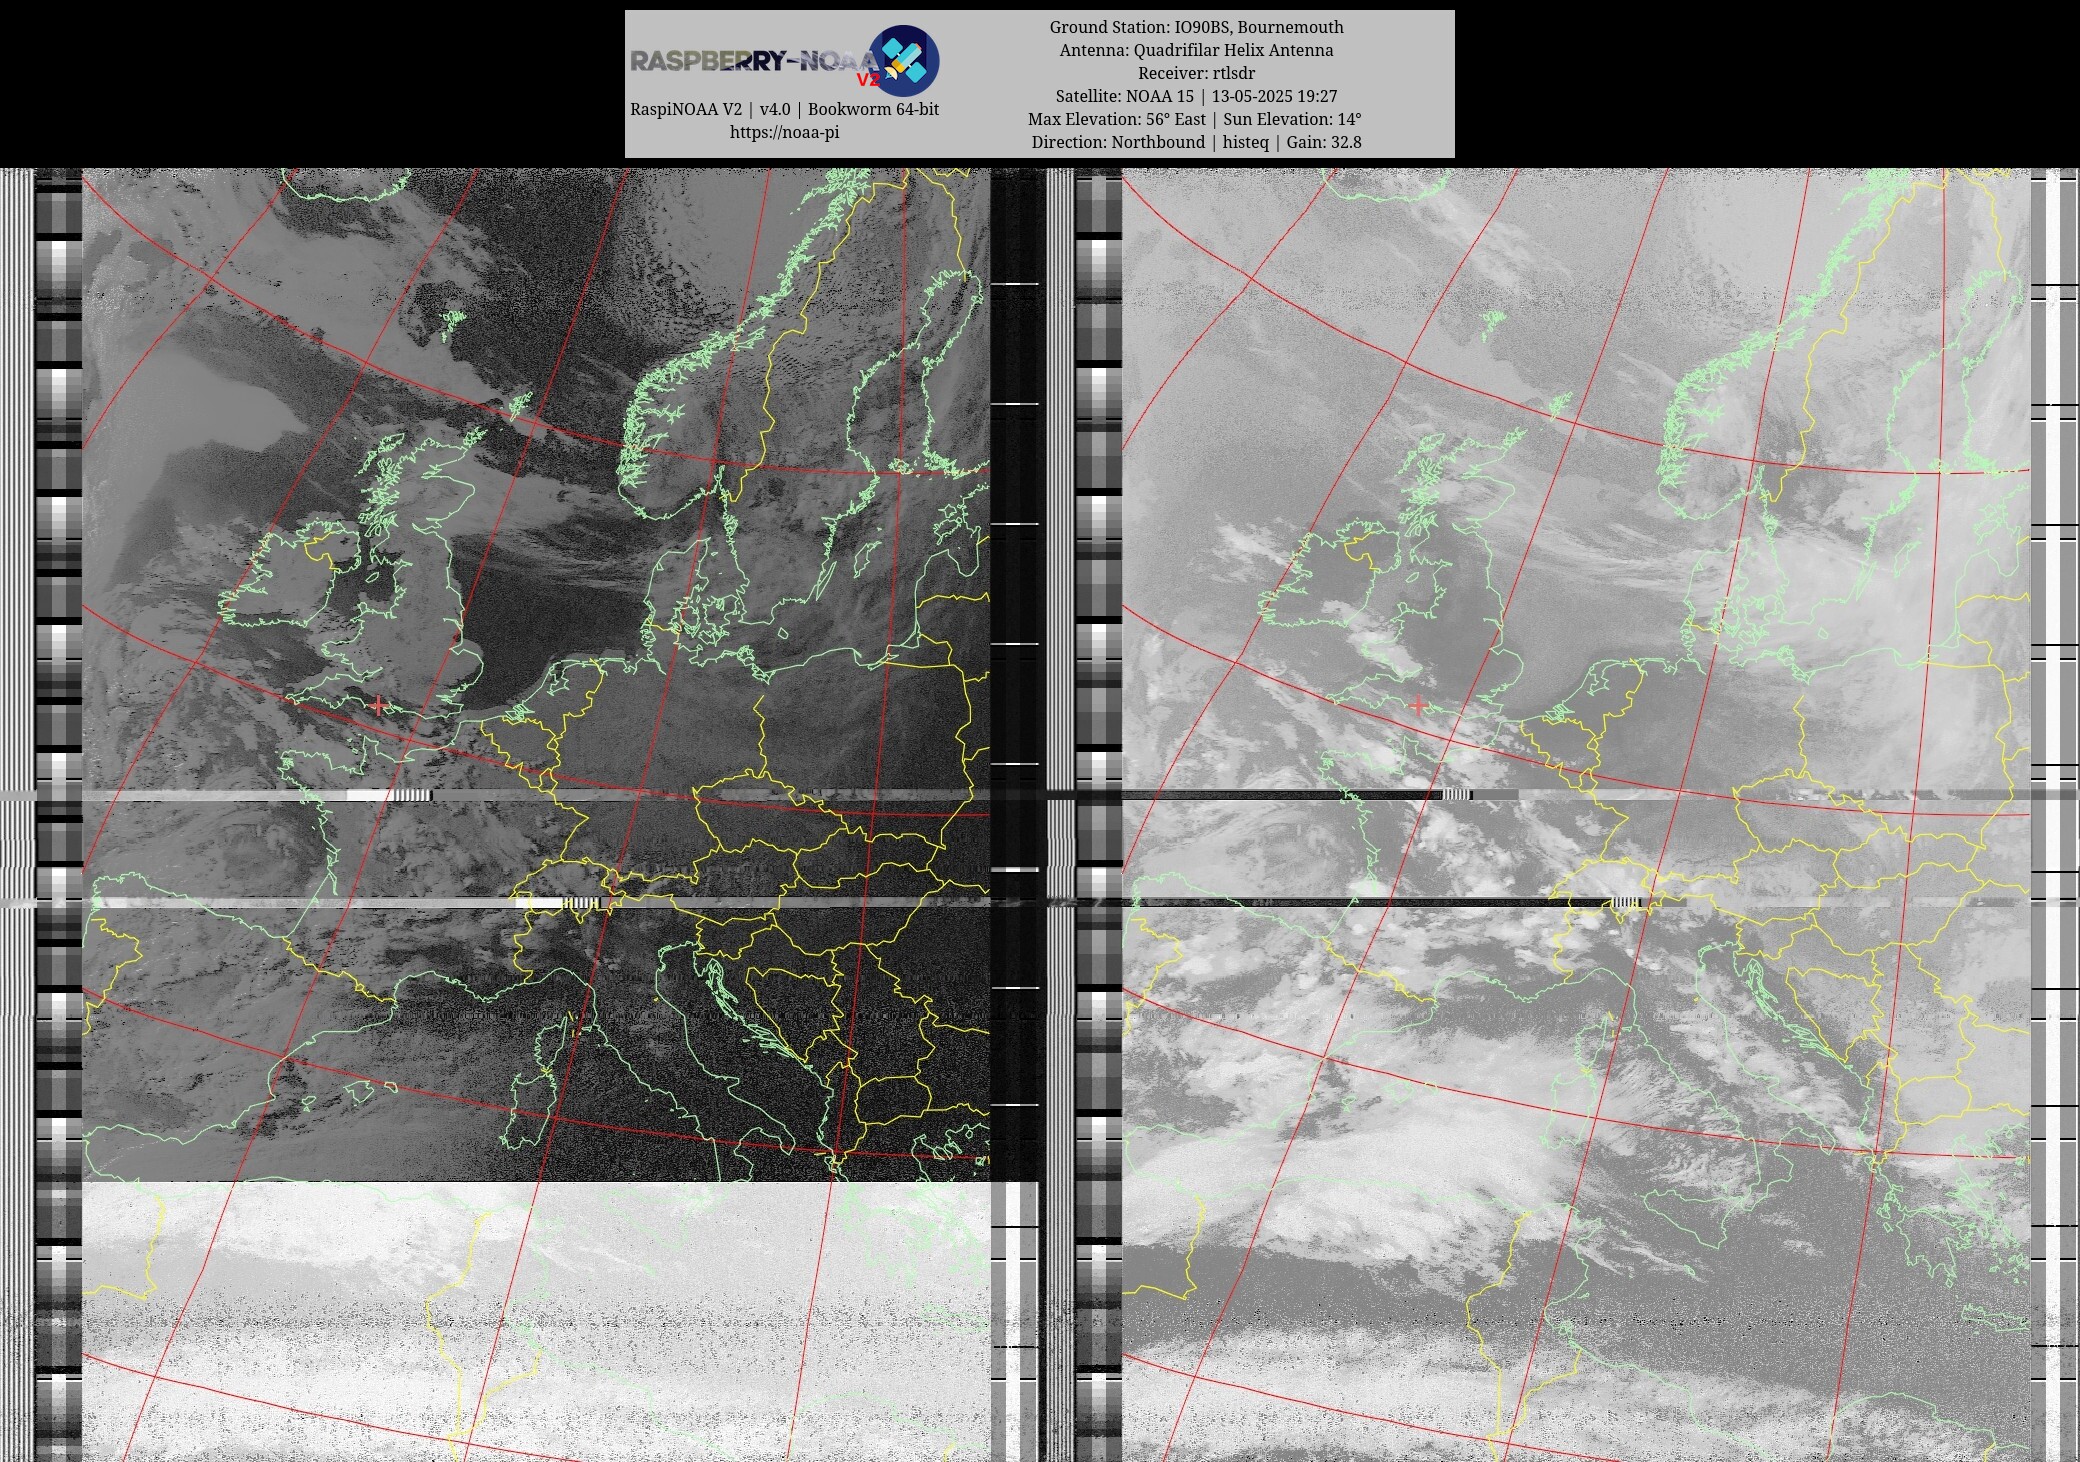This screenshot has width=2080, height=1462.
Task: Click the red ground station cross on right image
Action: pos(1417,705)
